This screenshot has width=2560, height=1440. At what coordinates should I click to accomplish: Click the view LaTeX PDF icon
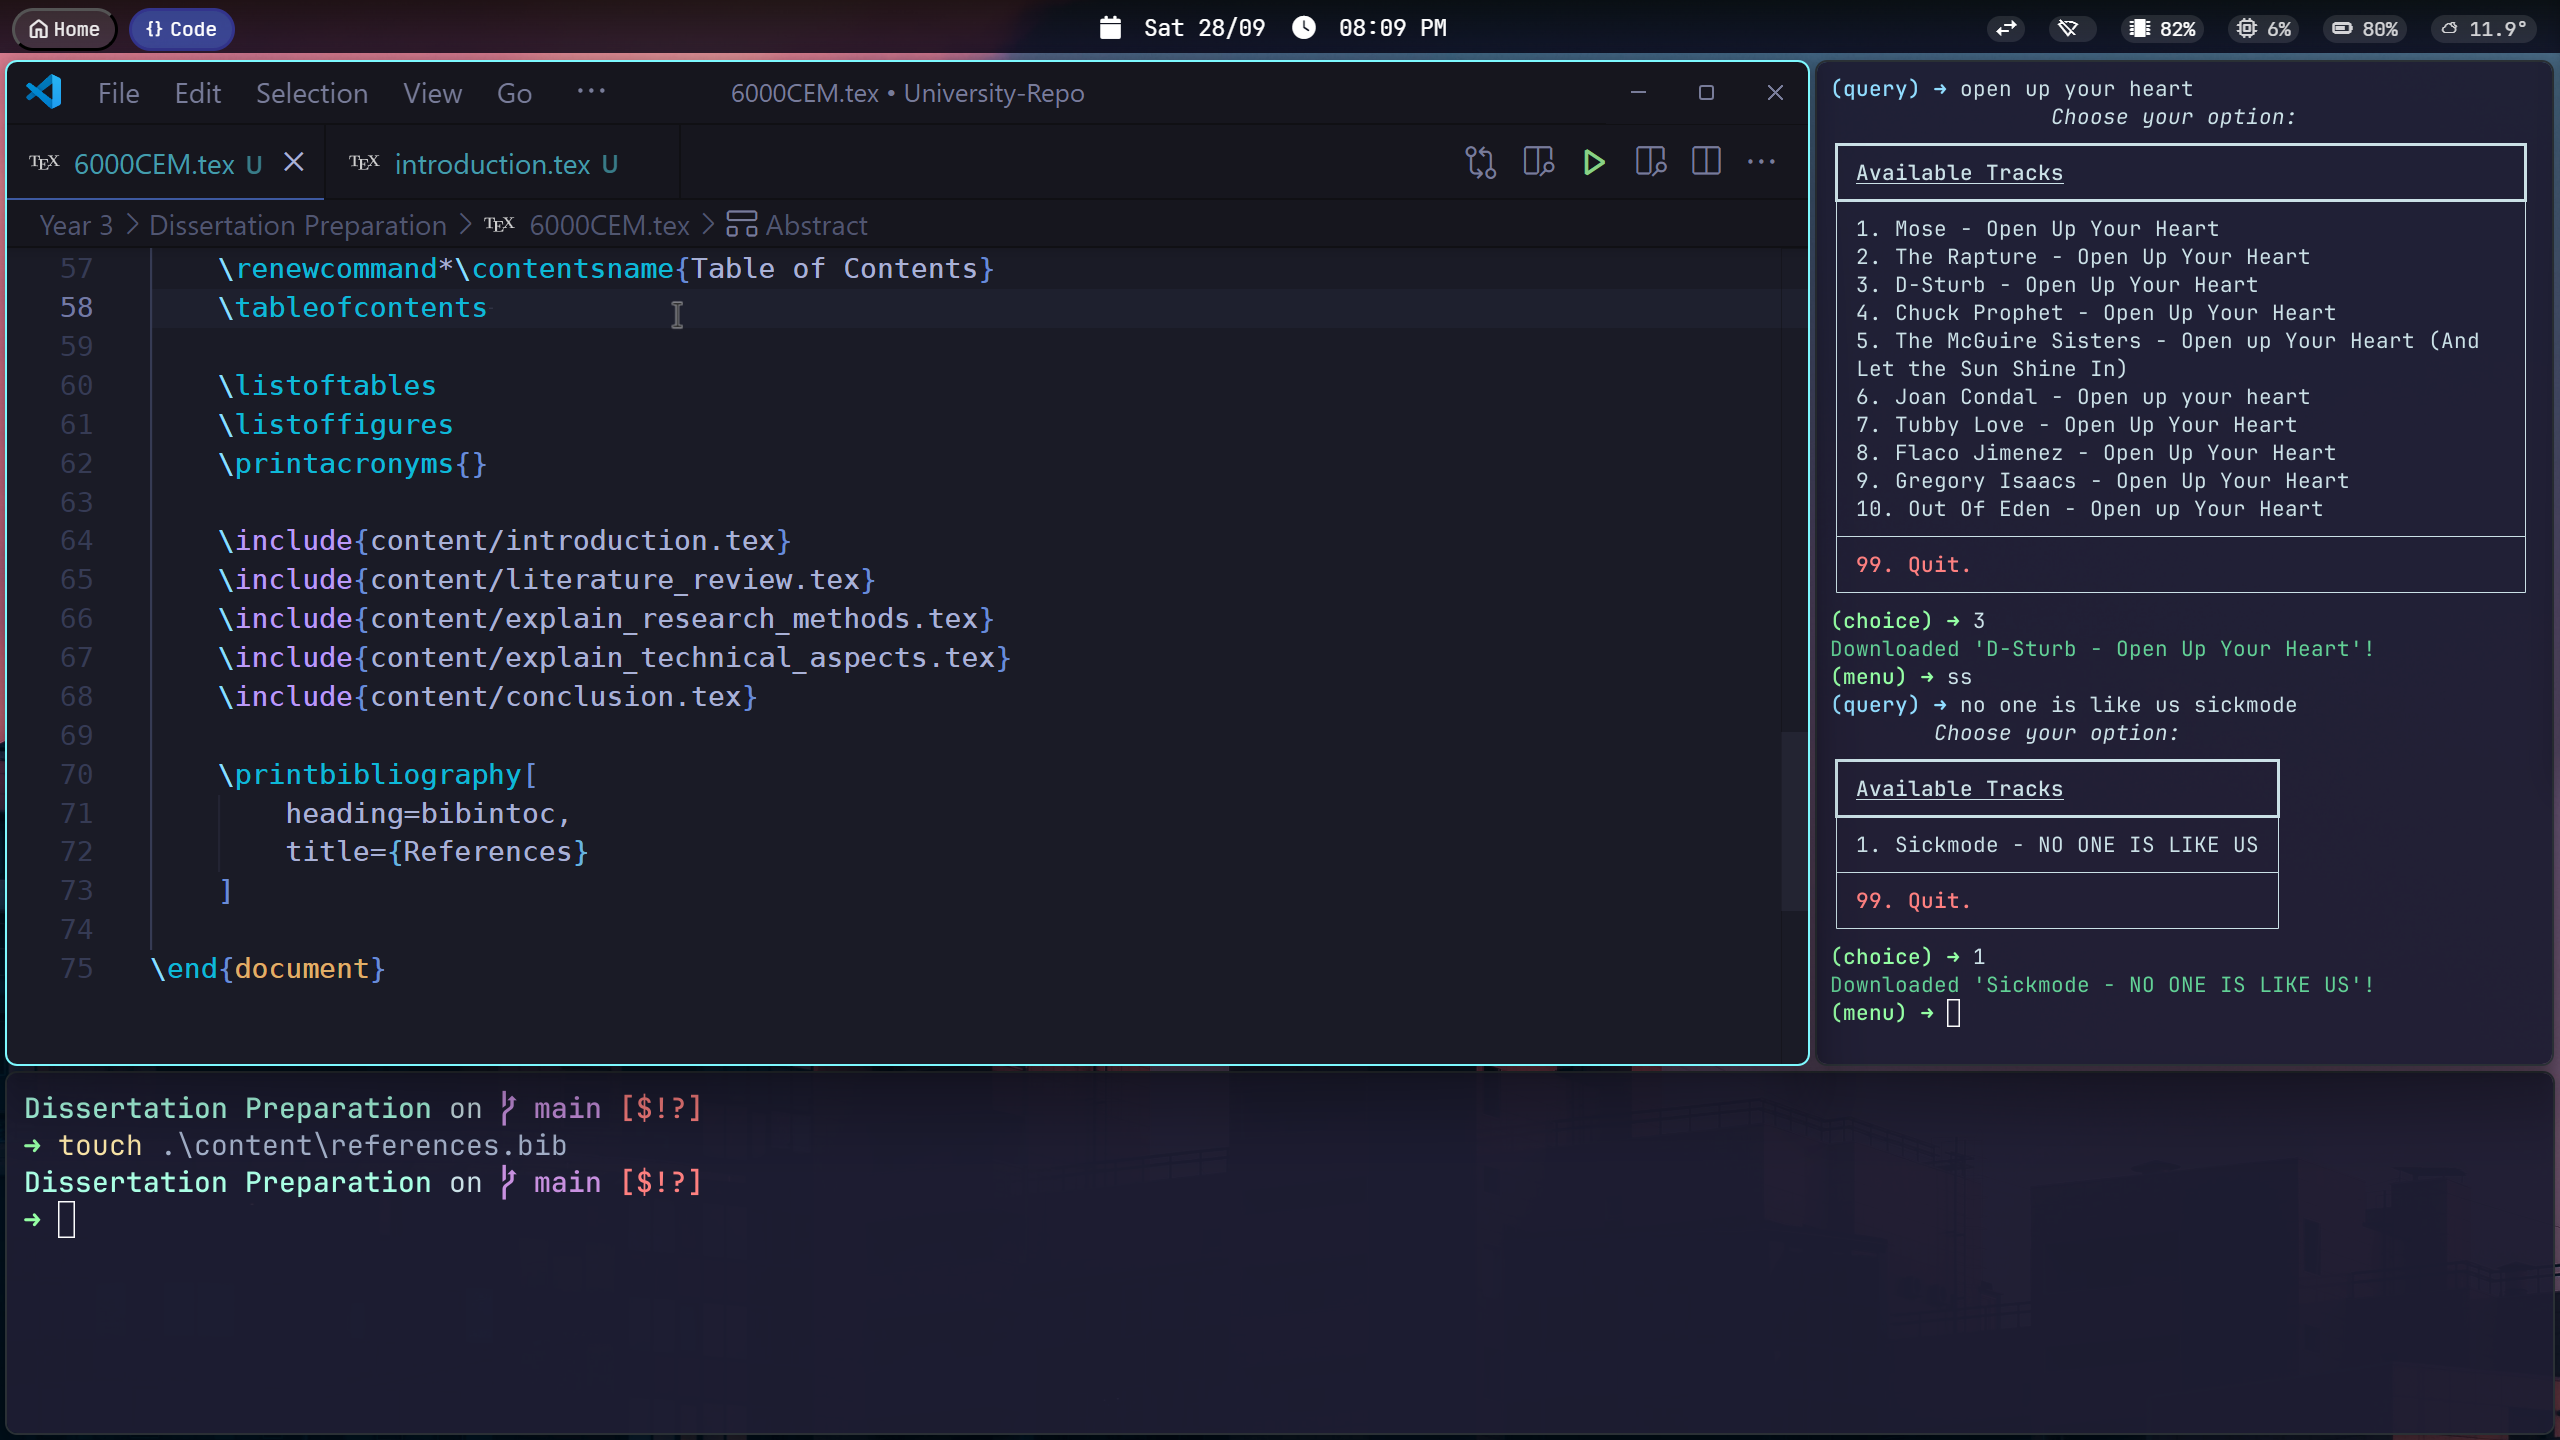coord(1650,162)
